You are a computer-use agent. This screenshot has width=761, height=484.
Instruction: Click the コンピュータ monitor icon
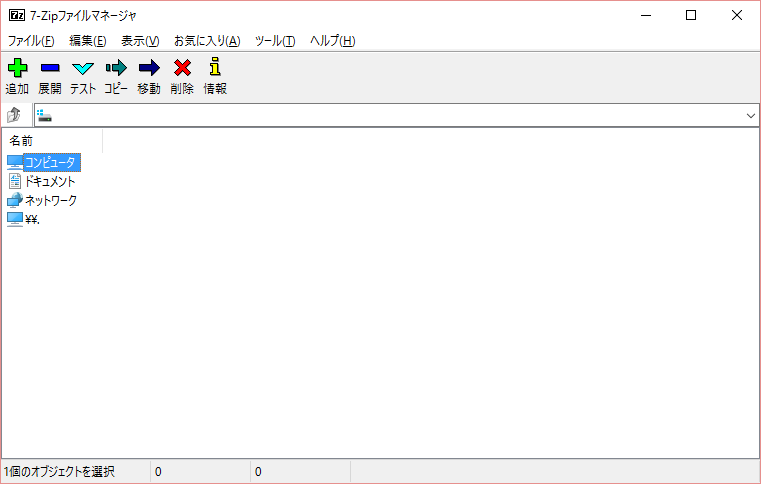[x=15, y=162]
